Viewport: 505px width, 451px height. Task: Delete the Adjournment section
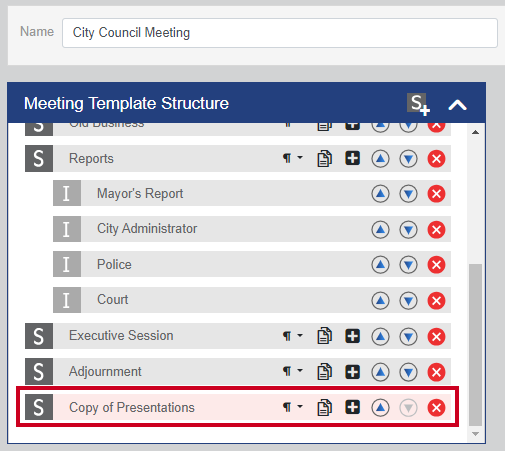[x=436, y=372]
